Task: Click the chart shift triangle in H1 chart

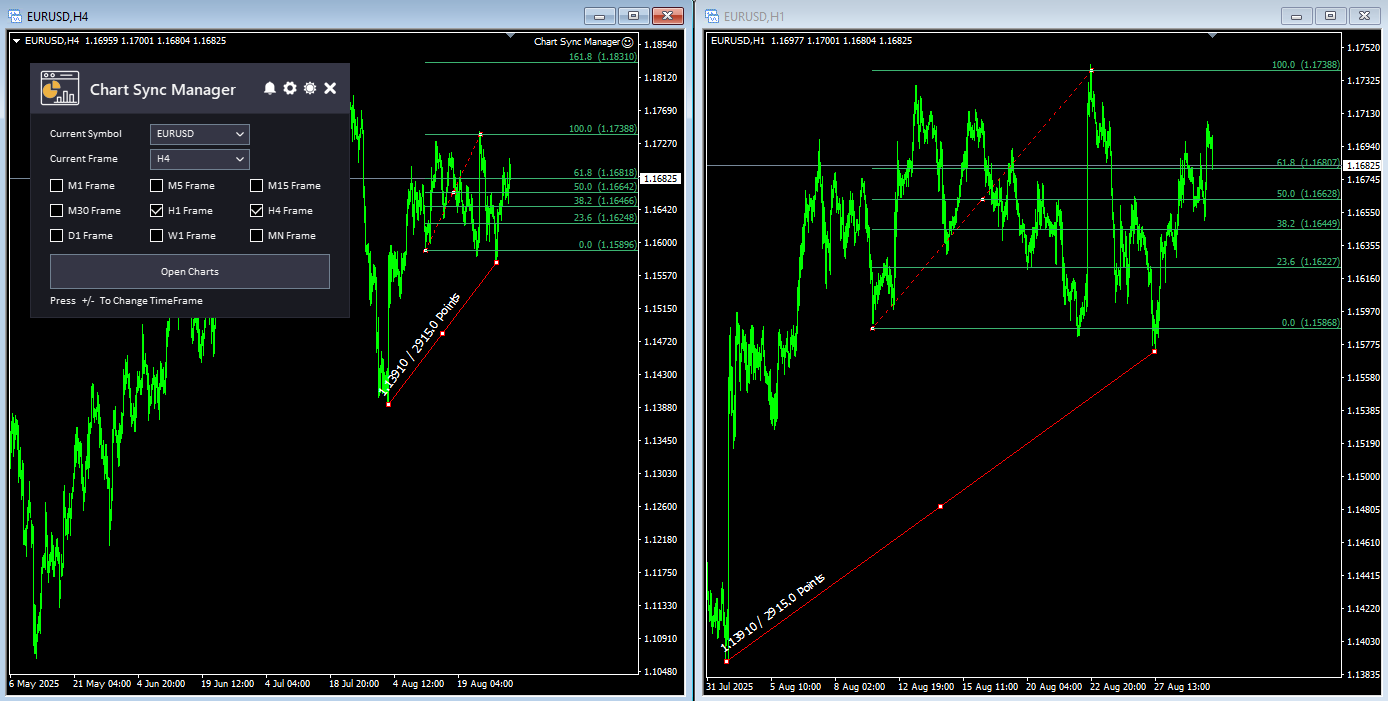Action: (1212, 36)
